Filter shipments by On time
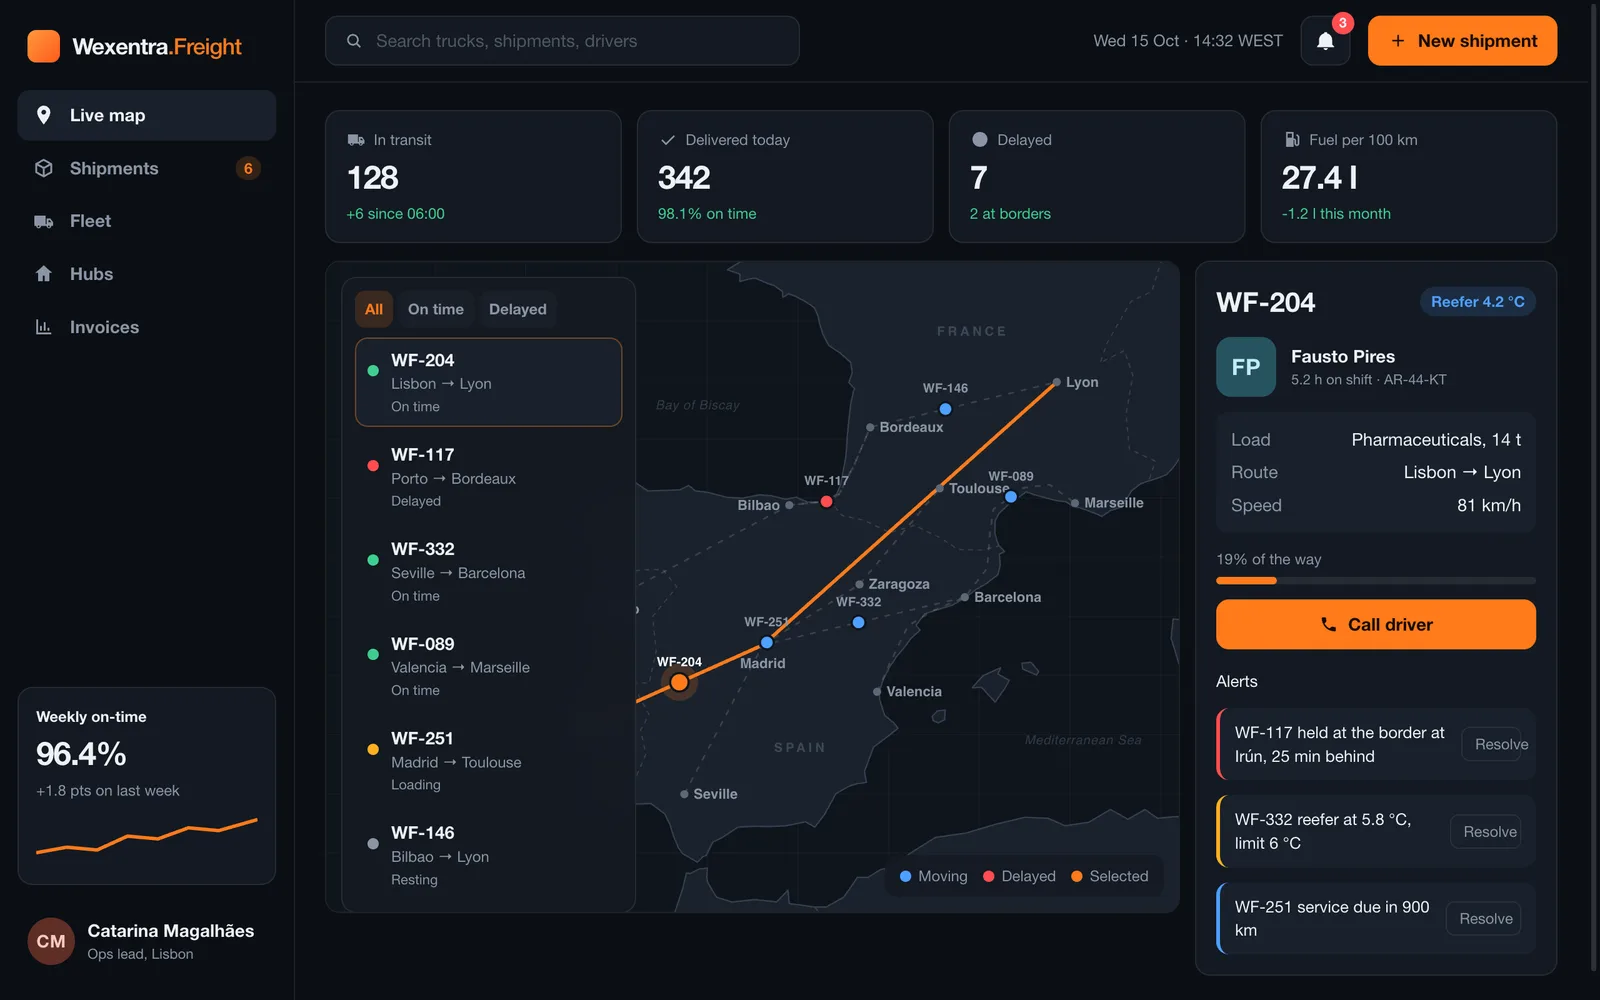 [x=436, y=309]
